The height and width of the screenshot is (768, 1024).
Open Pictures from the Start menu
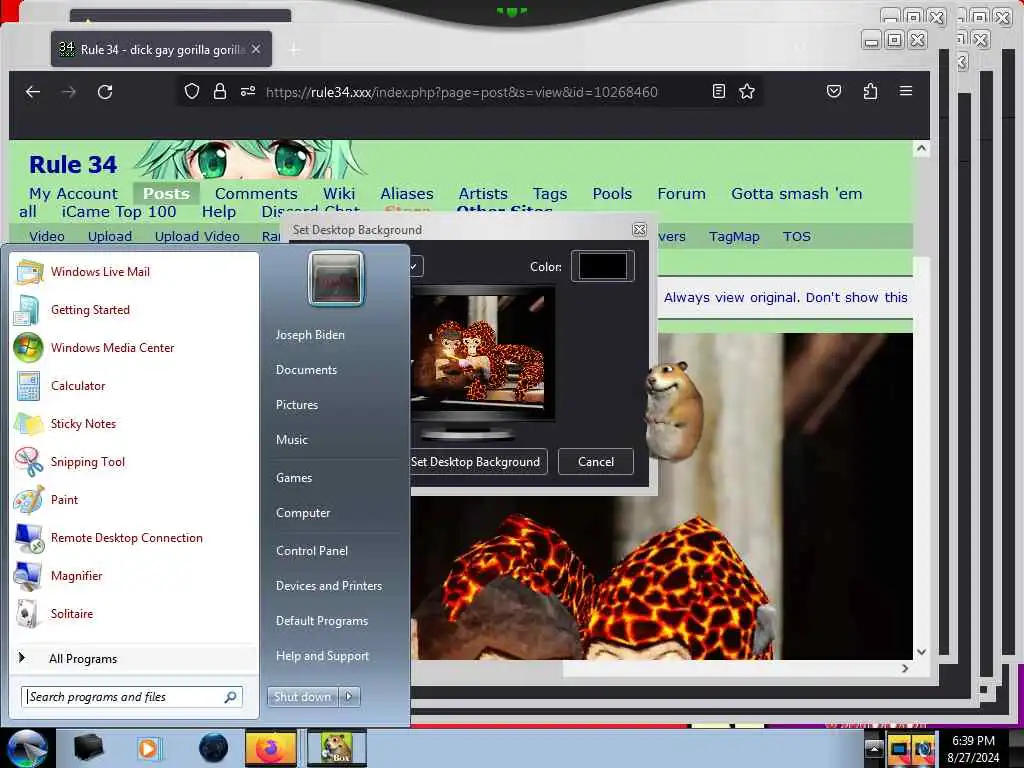(296, 405)
